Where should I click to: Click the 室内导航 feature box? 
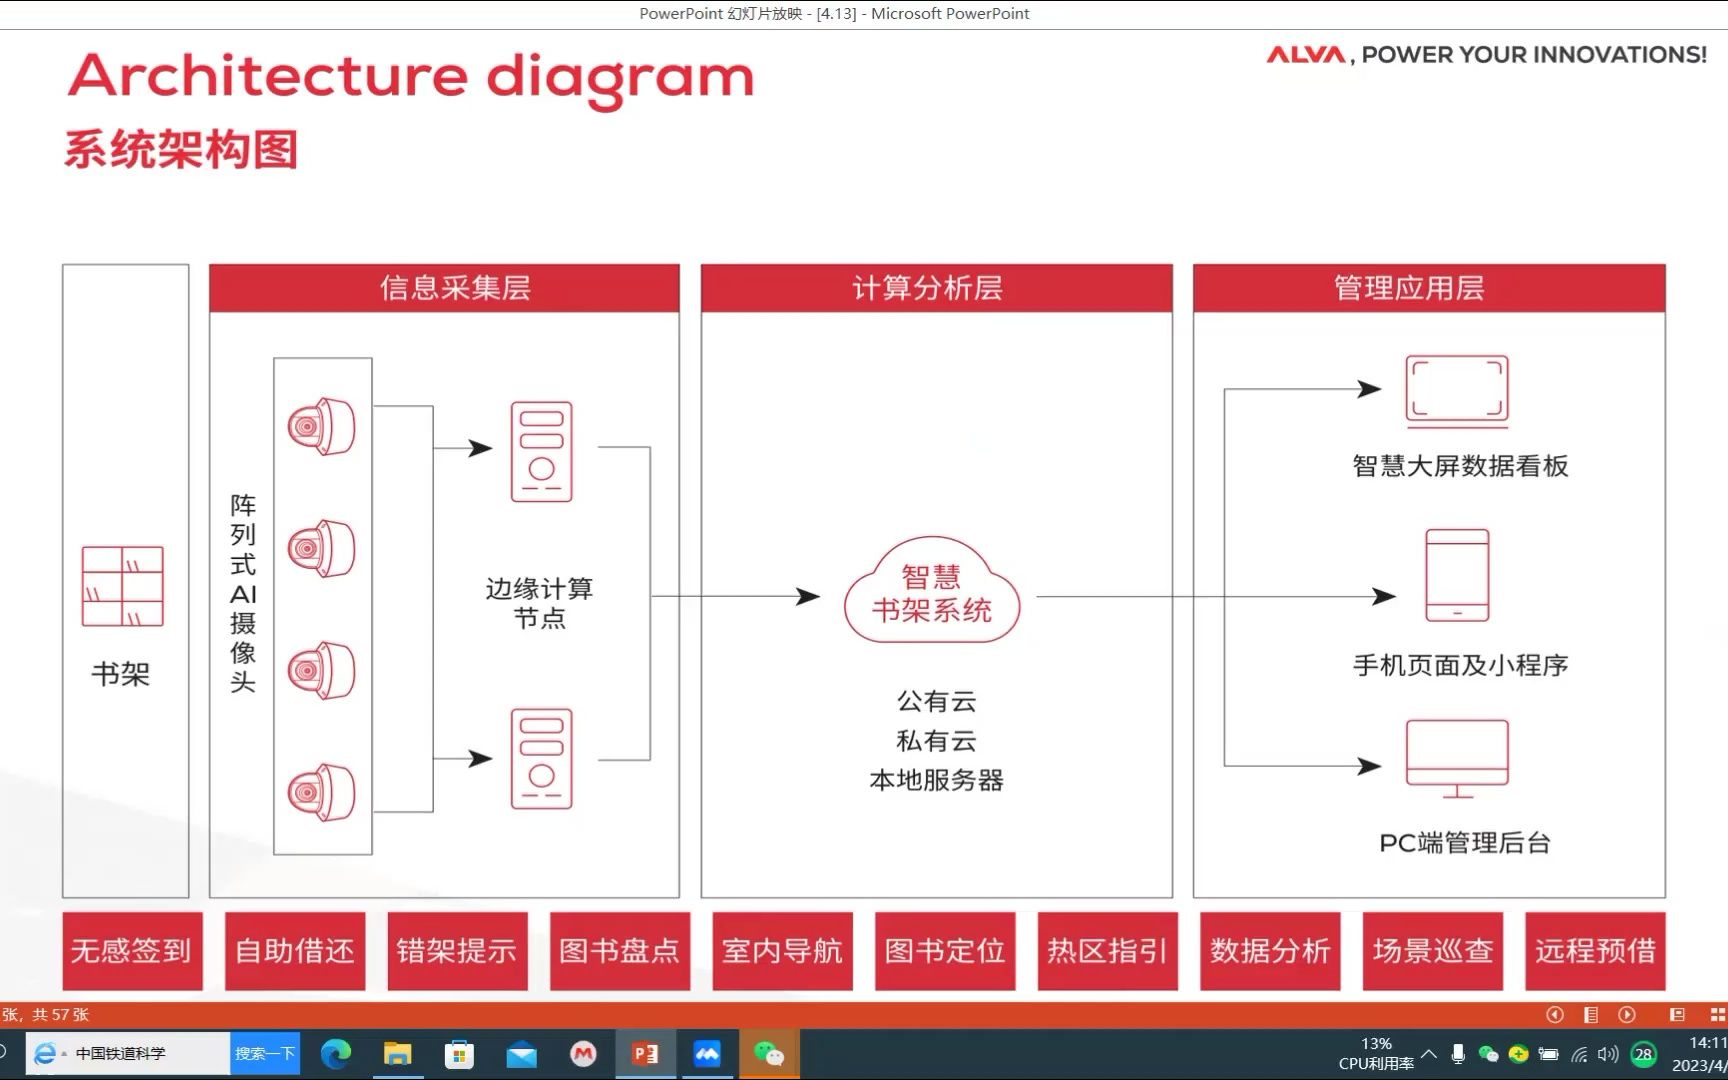pyautogui.click(x=782, y=951)
